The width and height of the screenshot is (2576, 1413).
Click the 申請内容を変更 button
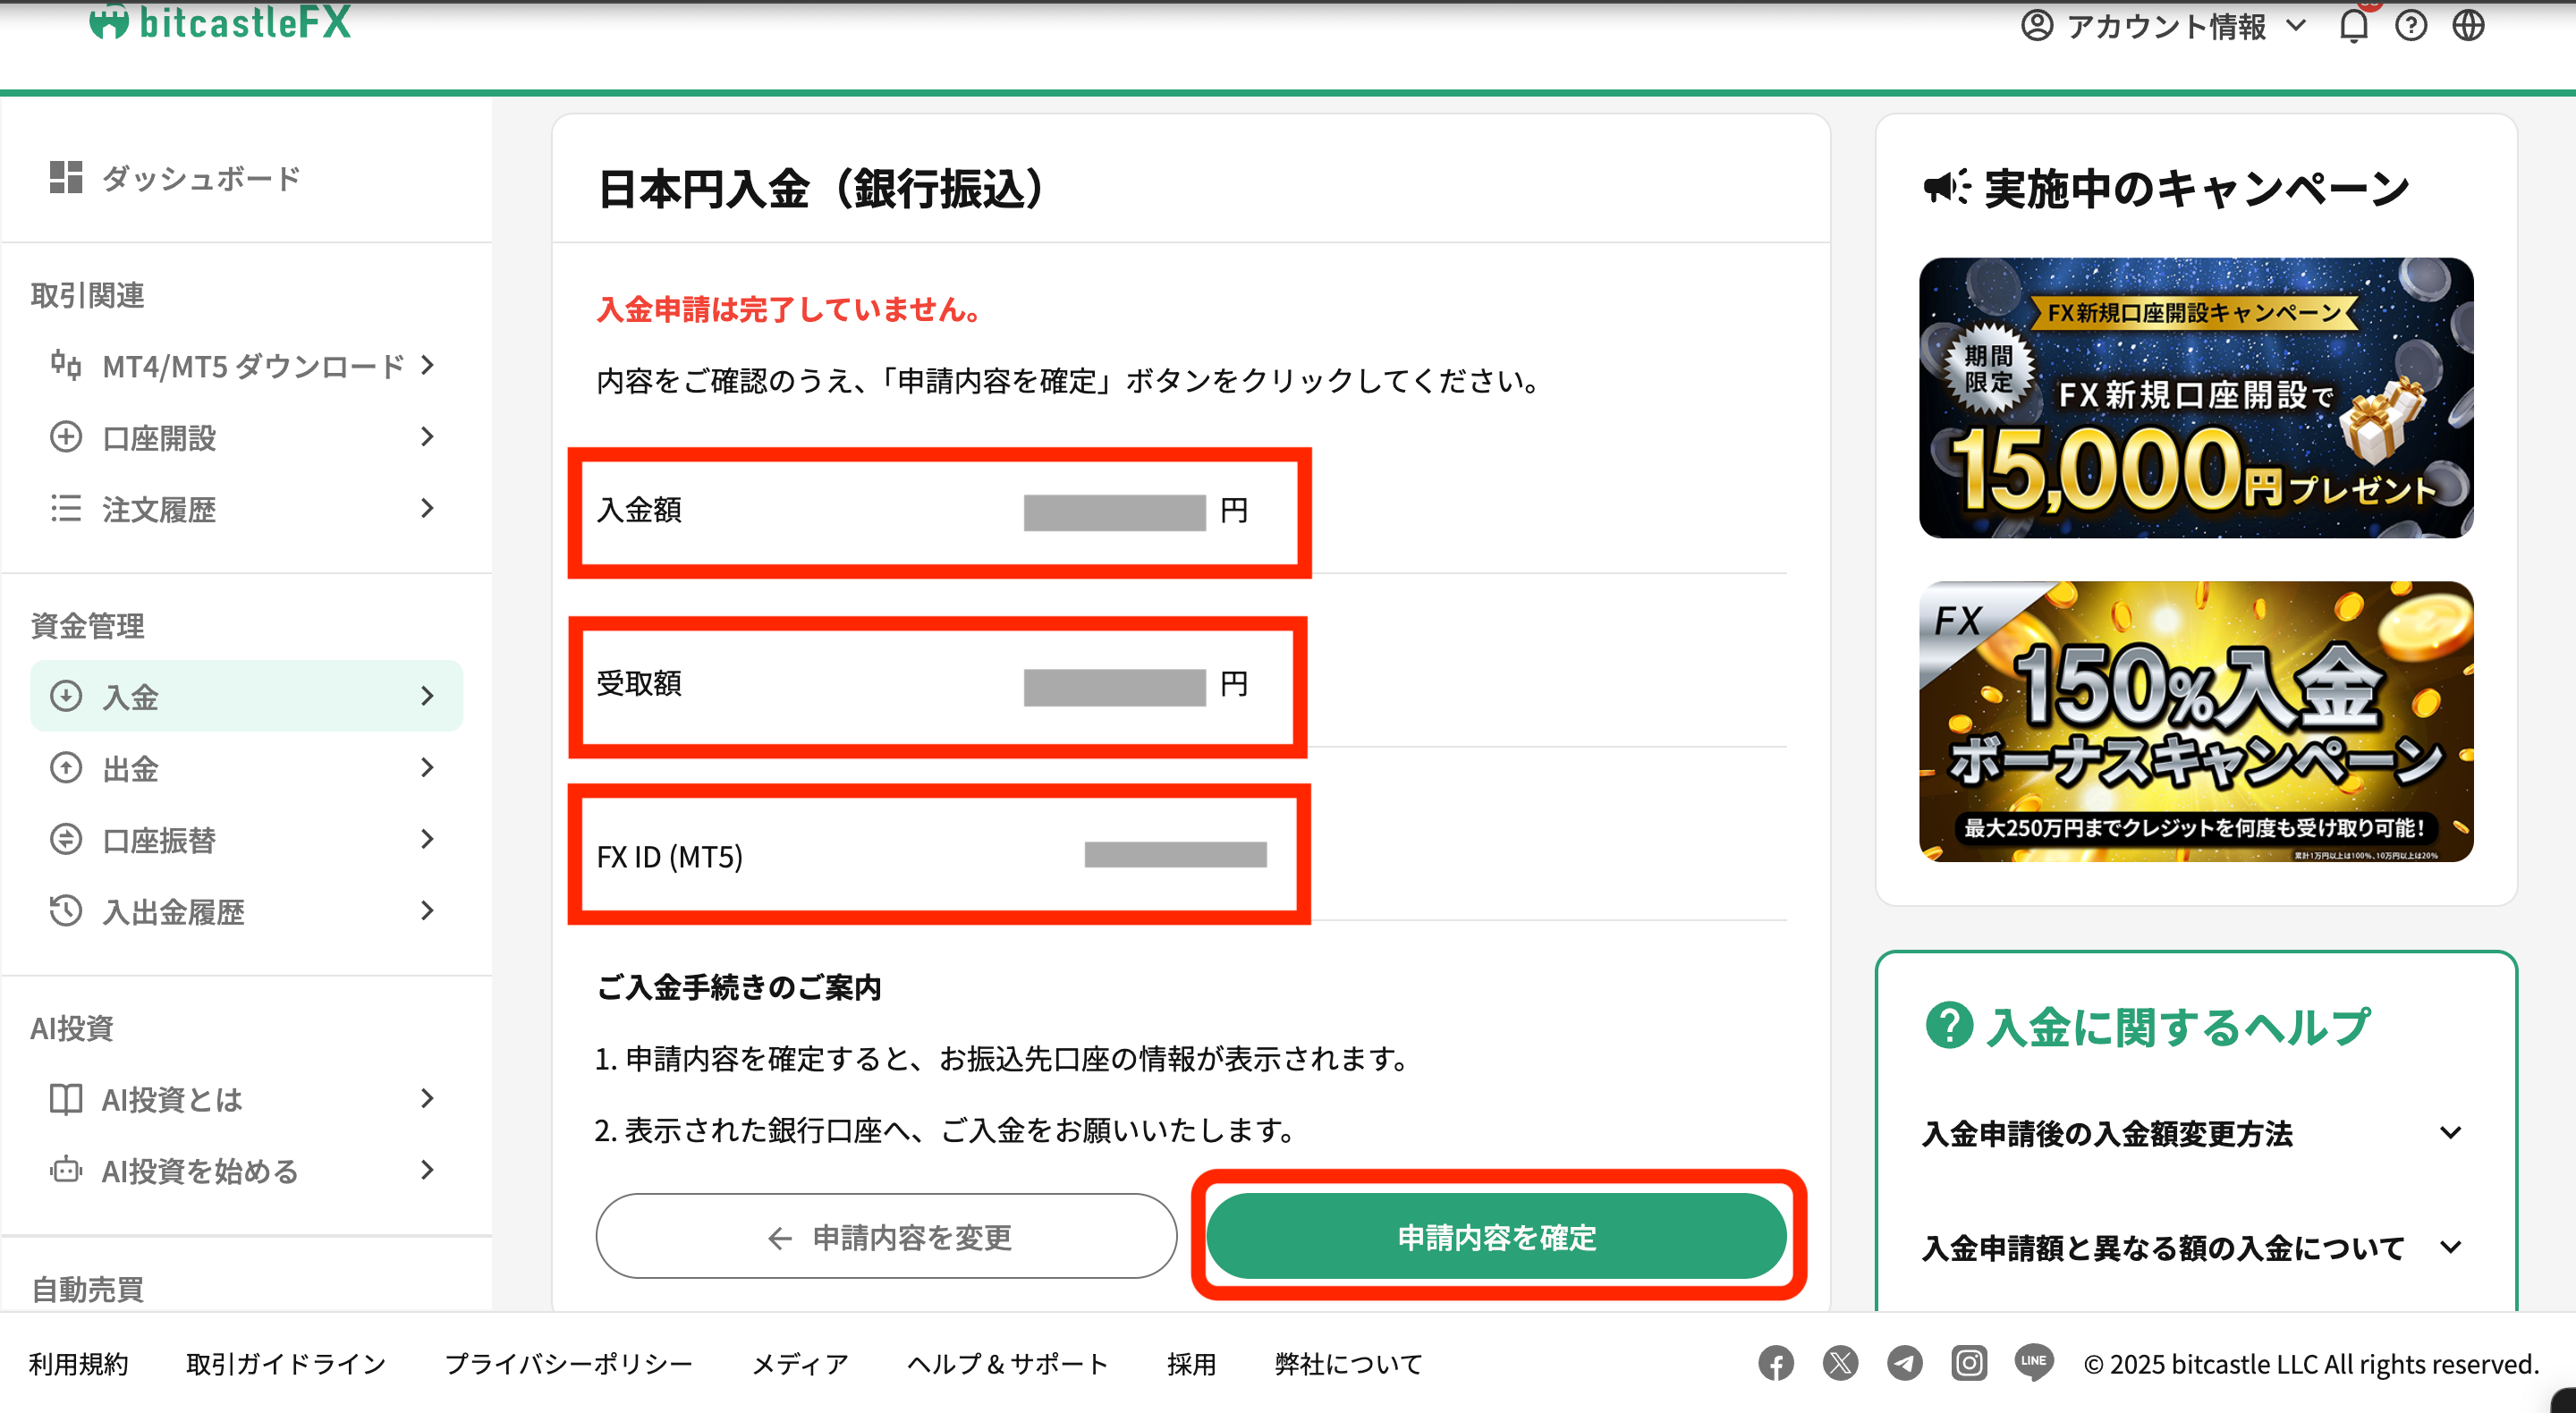click(x=886, y=1236)
